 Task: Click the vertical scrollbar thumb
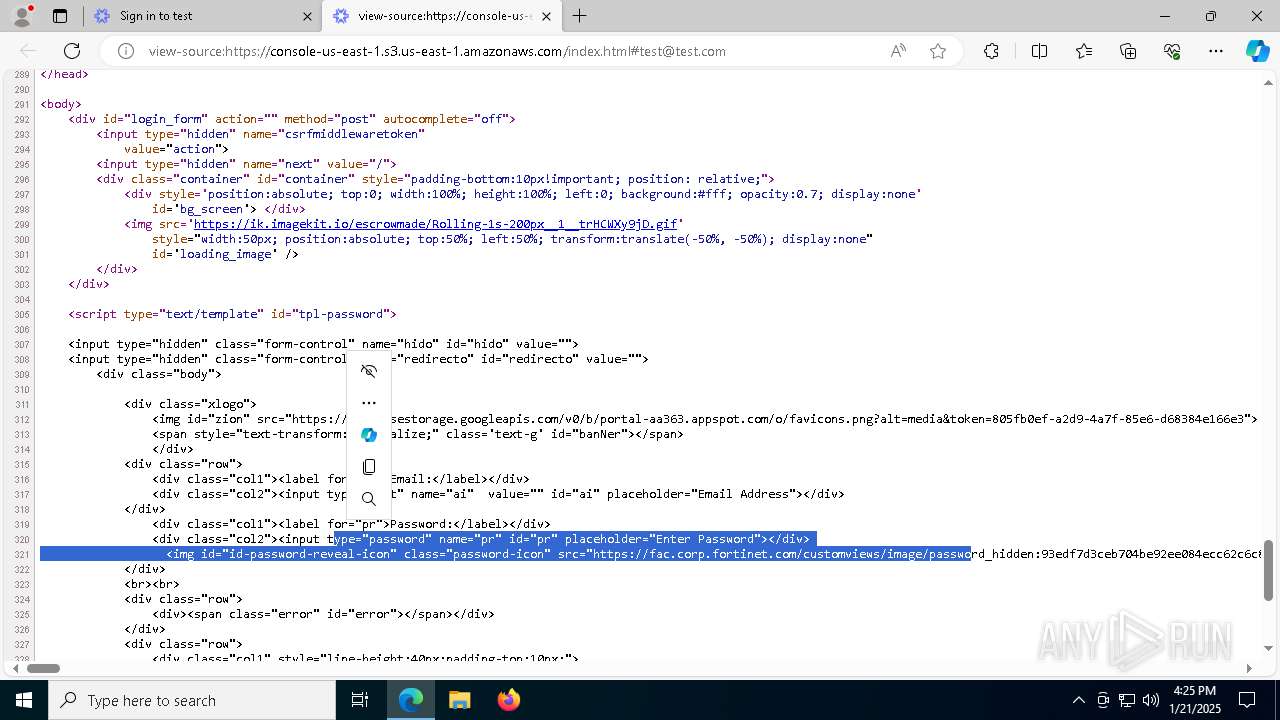[1269, 571]
